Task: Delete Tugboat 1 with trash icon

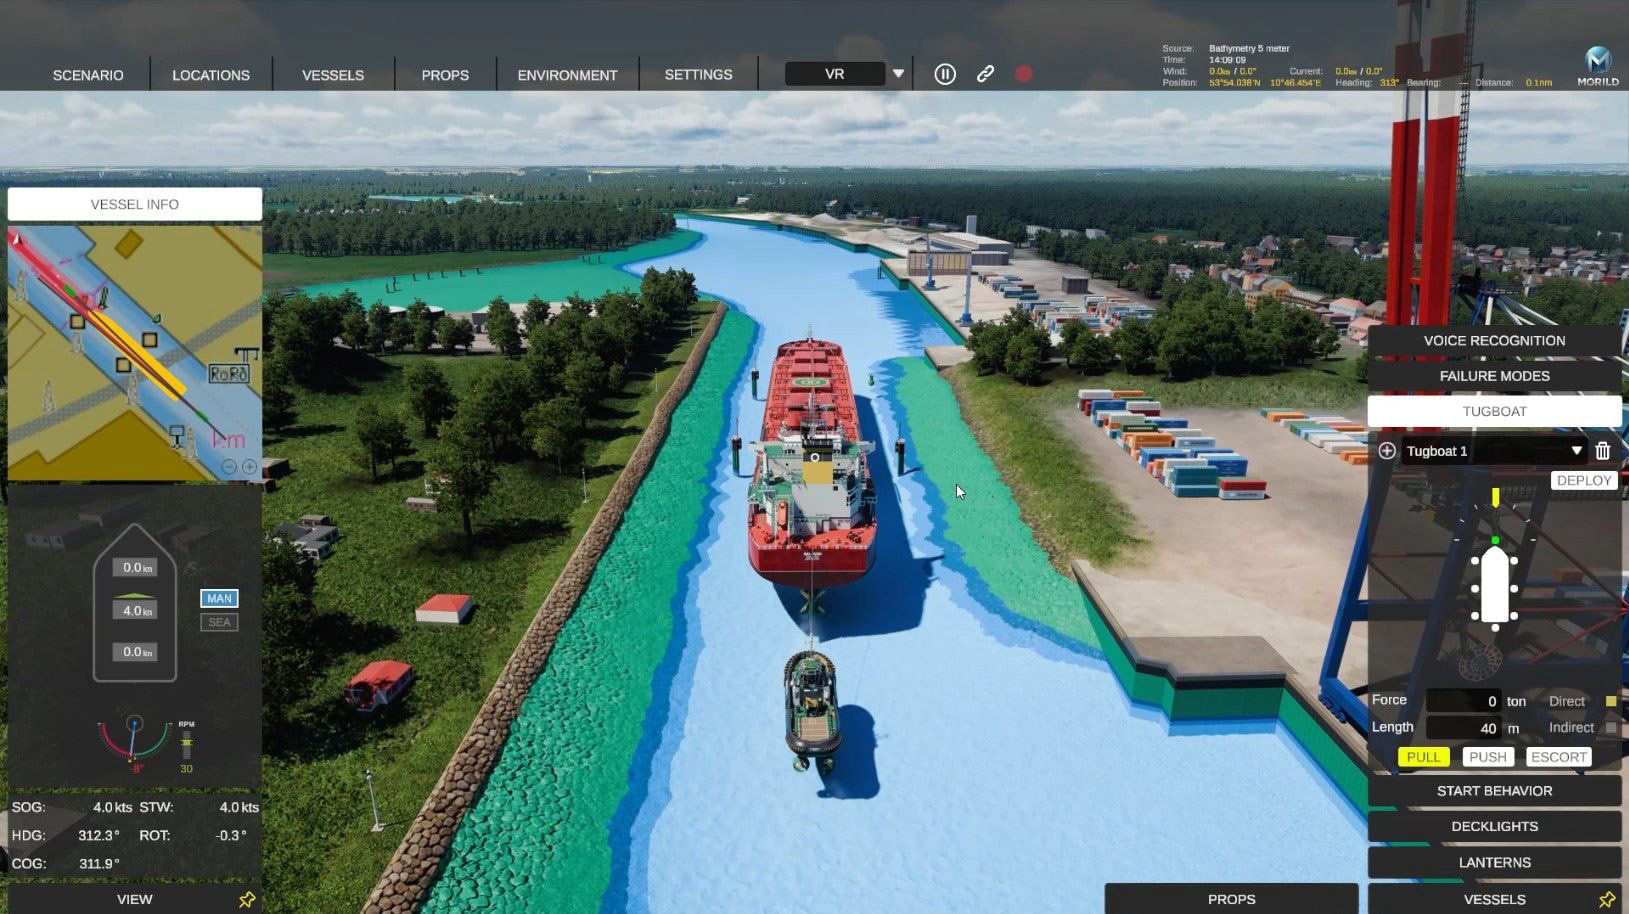Action: [x=1603, y=451]
